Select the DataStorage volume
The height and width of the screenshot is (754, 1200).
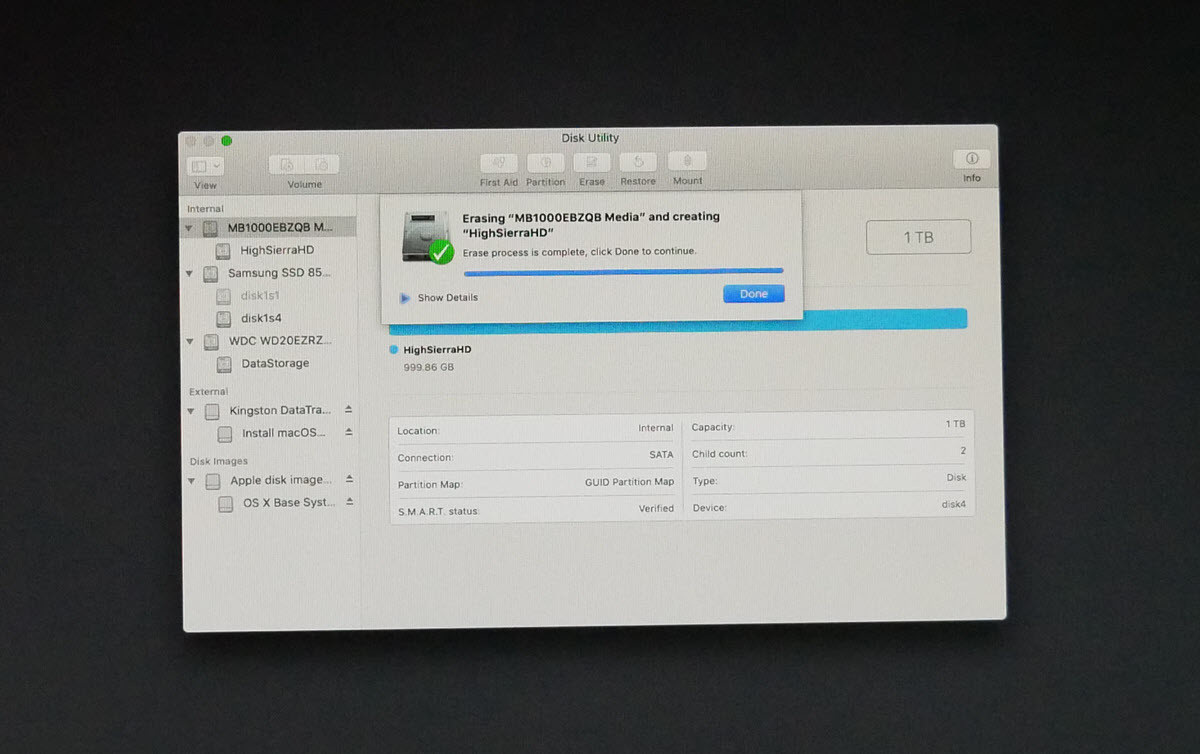[x=275, y=364]
